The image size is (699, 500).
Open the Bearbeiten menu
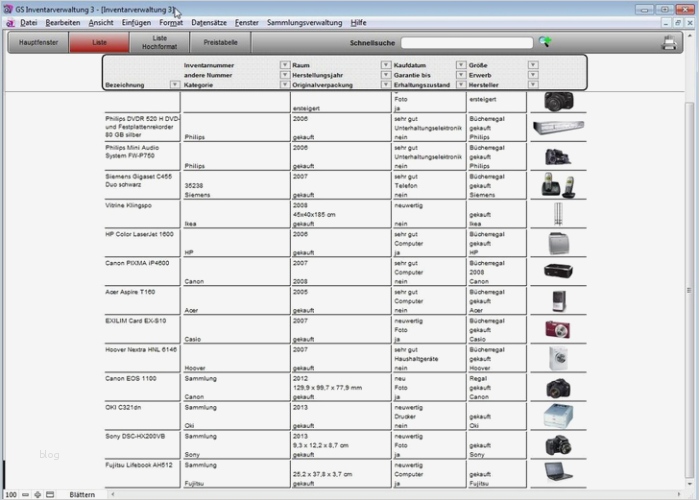tap(63, 23)
